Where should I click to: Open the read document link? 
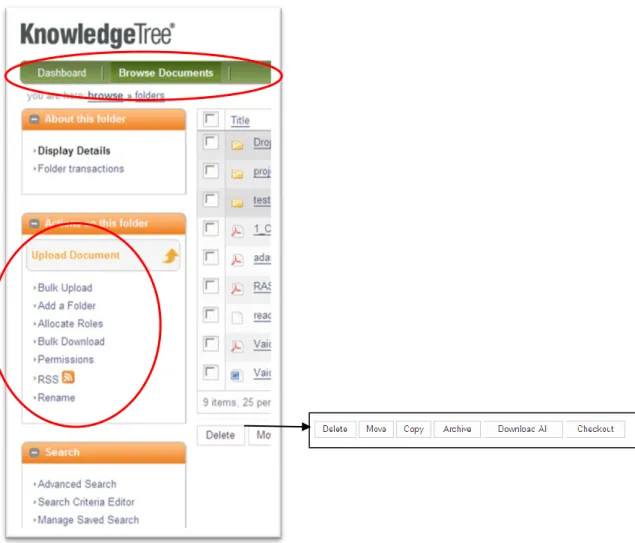262,315
